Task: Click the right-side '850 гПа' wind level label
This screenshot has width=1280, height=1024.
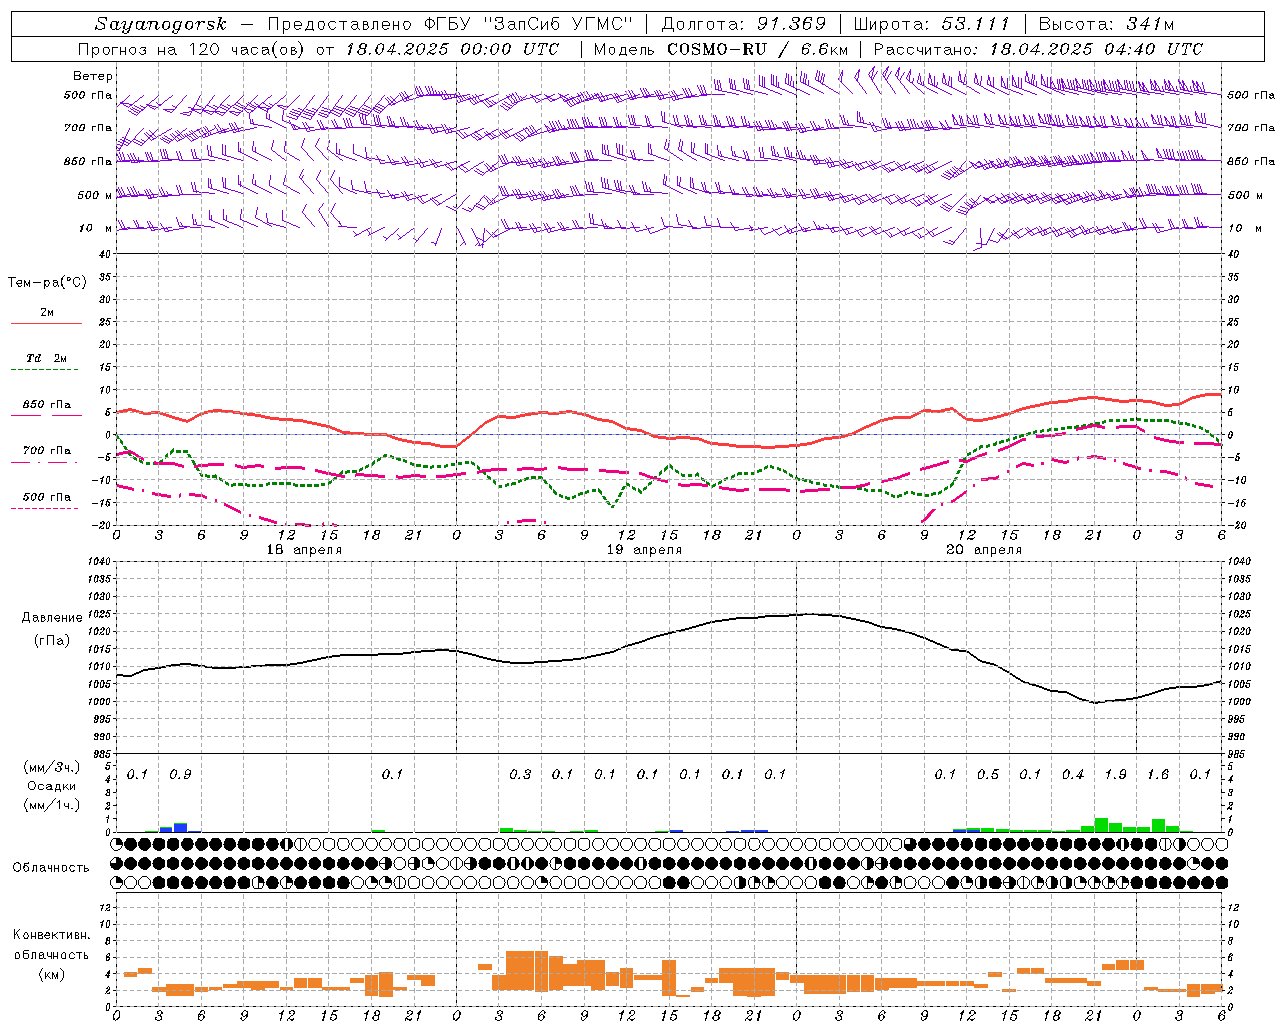Action: coord(1251,161)
